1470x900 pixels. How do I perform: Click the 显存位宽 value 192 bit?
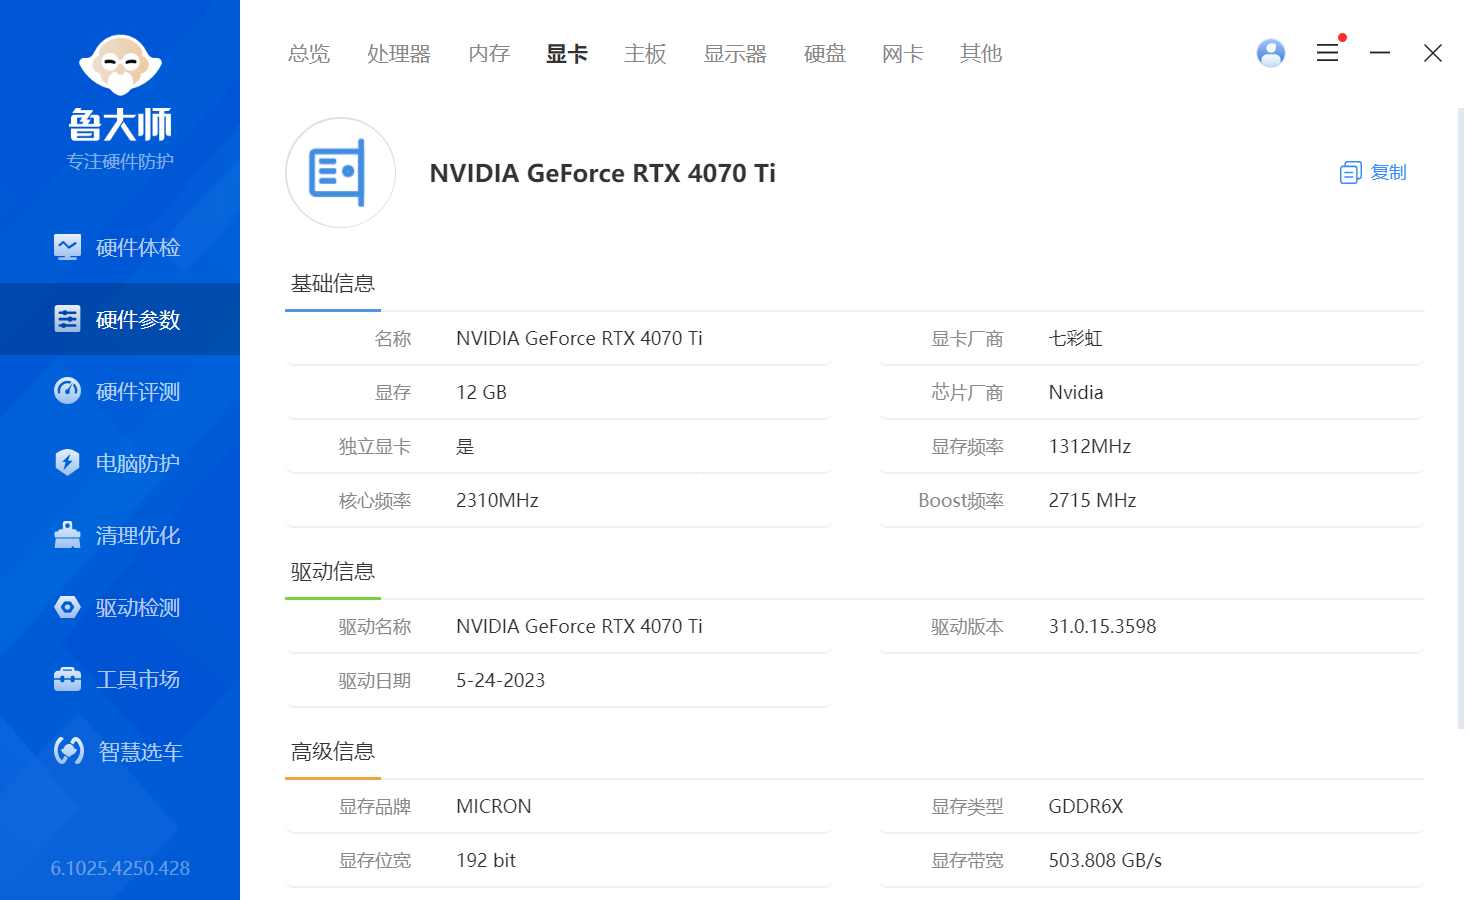[486, 860]
